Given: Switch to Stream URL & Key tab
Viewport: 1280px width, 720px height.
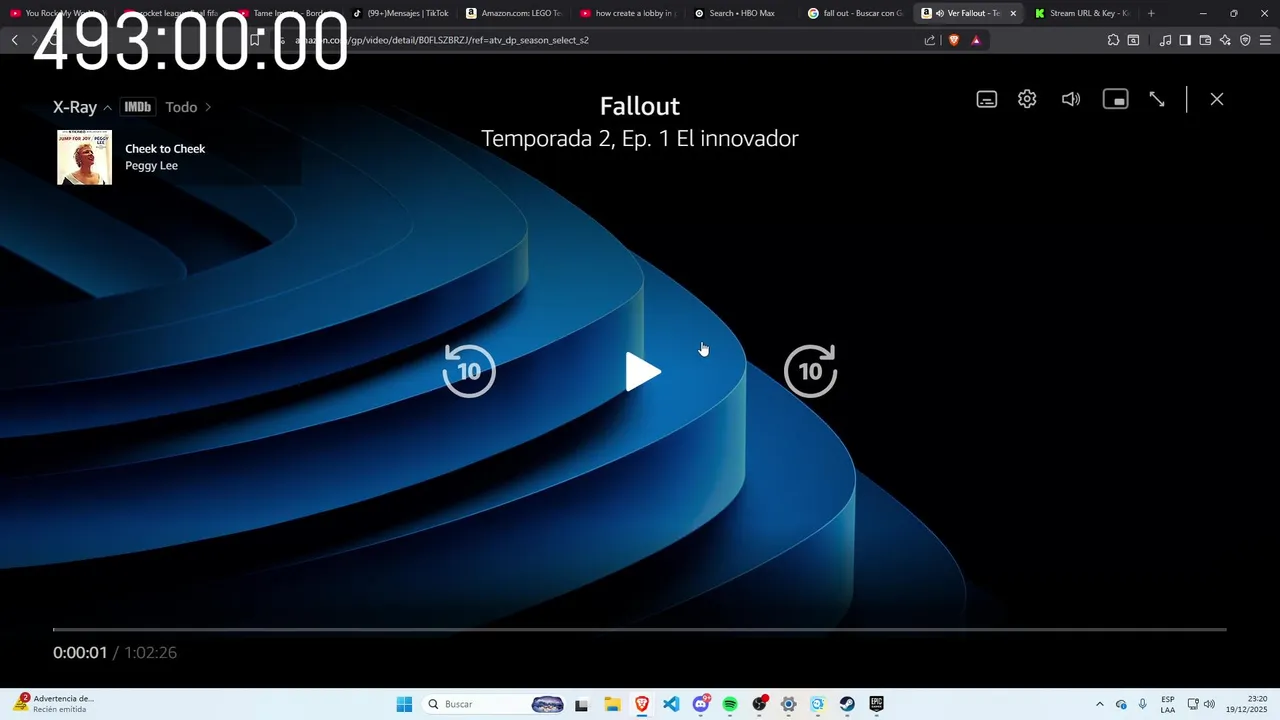Looking at the screenshot, I should pyautogui.click(x=1082, y=13).
